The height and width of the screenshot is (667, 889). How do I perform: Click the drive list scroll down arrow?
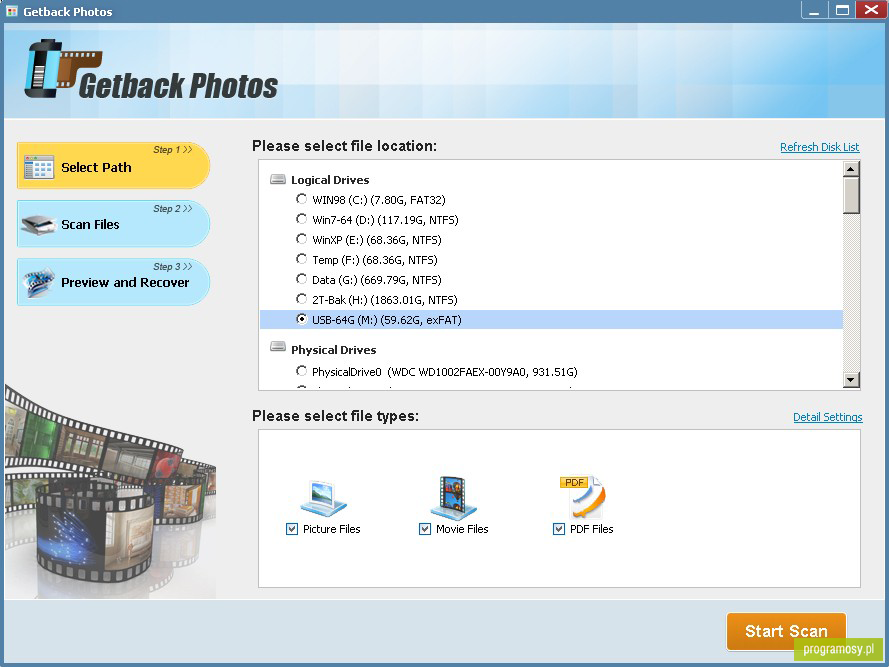coord(851,379)
